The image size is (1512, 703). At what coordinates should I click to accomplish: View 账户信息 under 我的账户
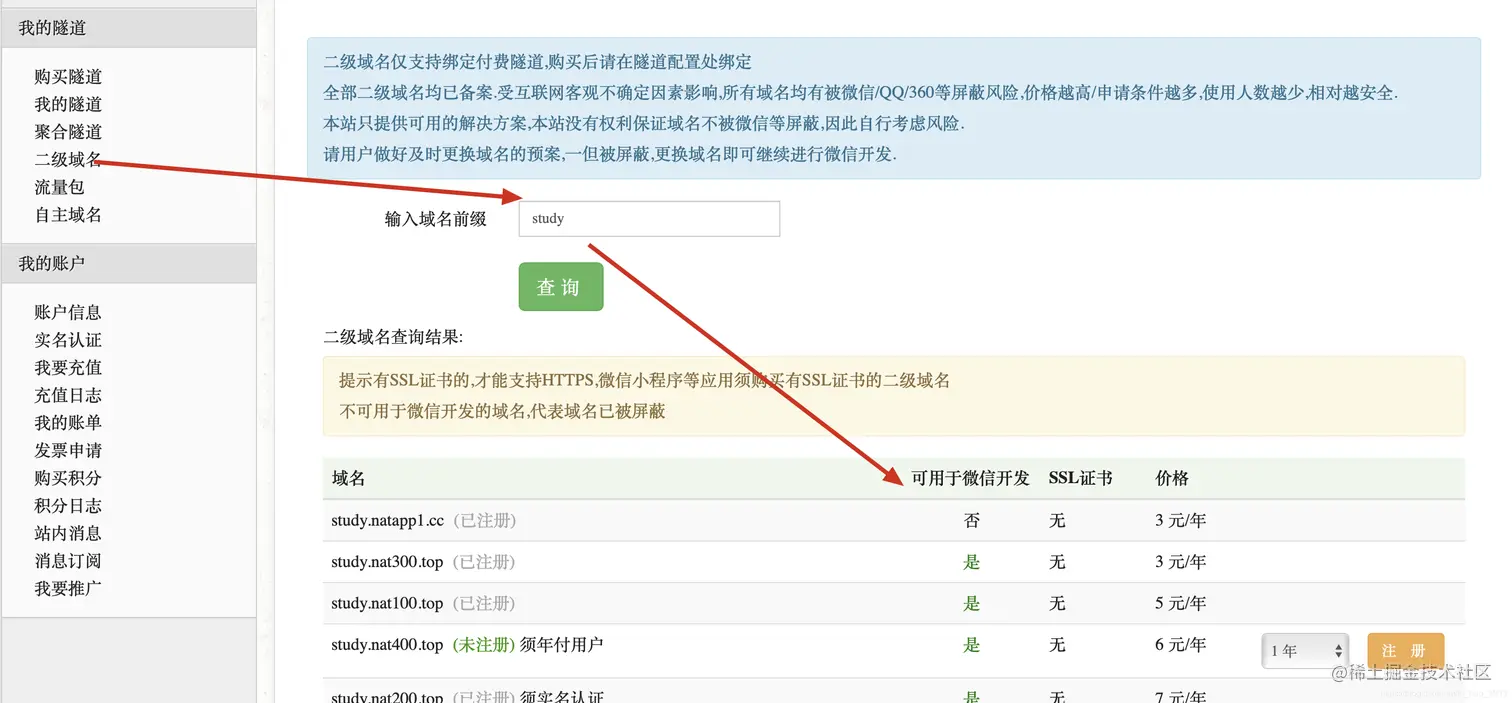[x=66, y=312]
